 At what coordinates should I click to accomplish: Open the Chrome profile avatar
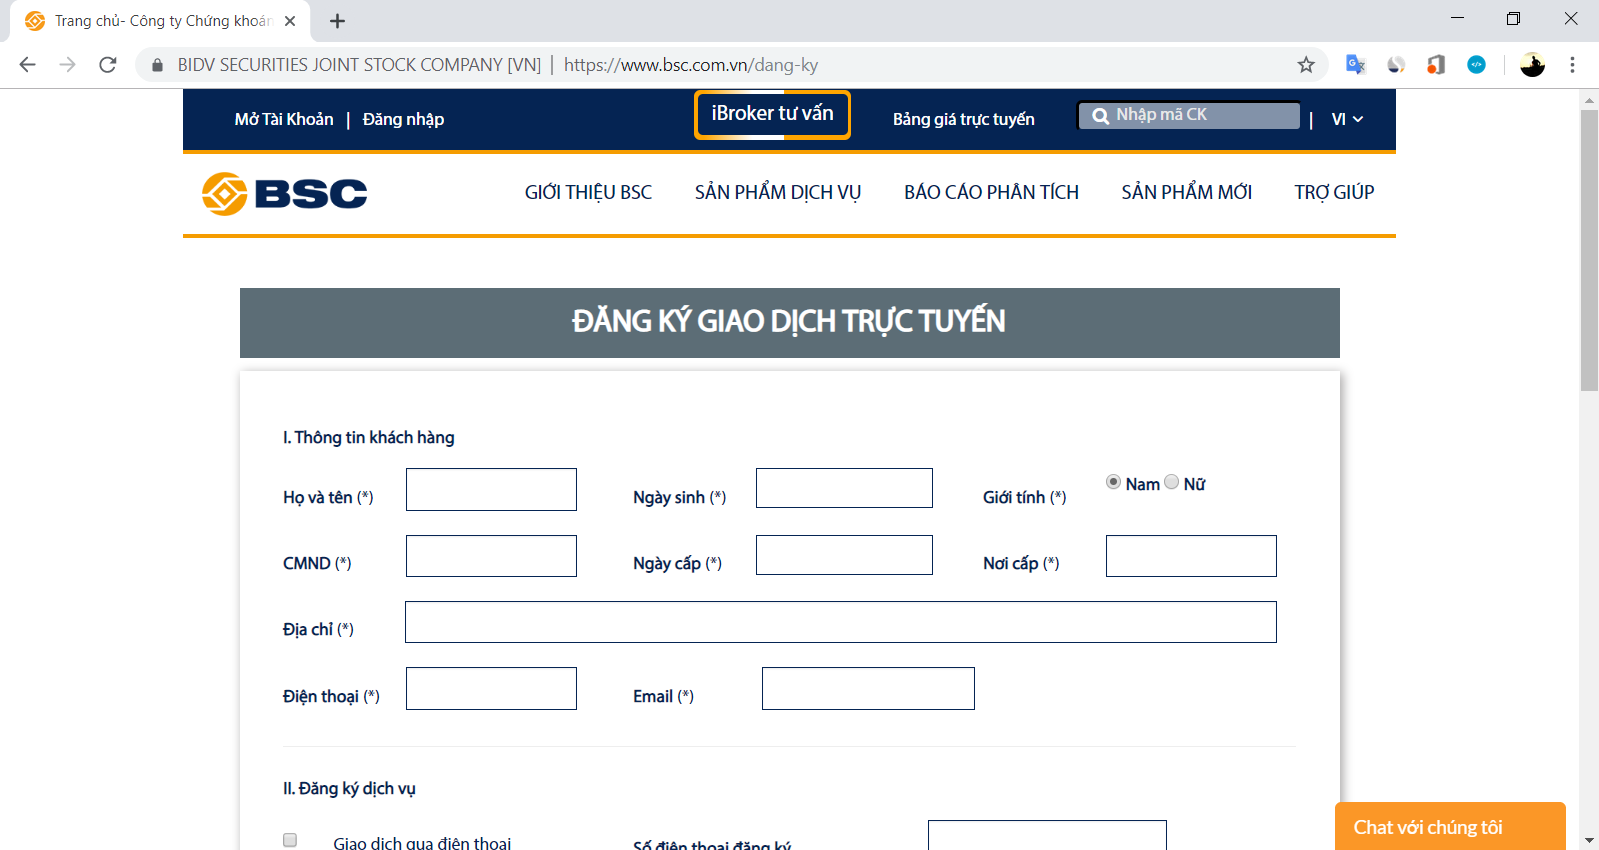point(1532,65)
